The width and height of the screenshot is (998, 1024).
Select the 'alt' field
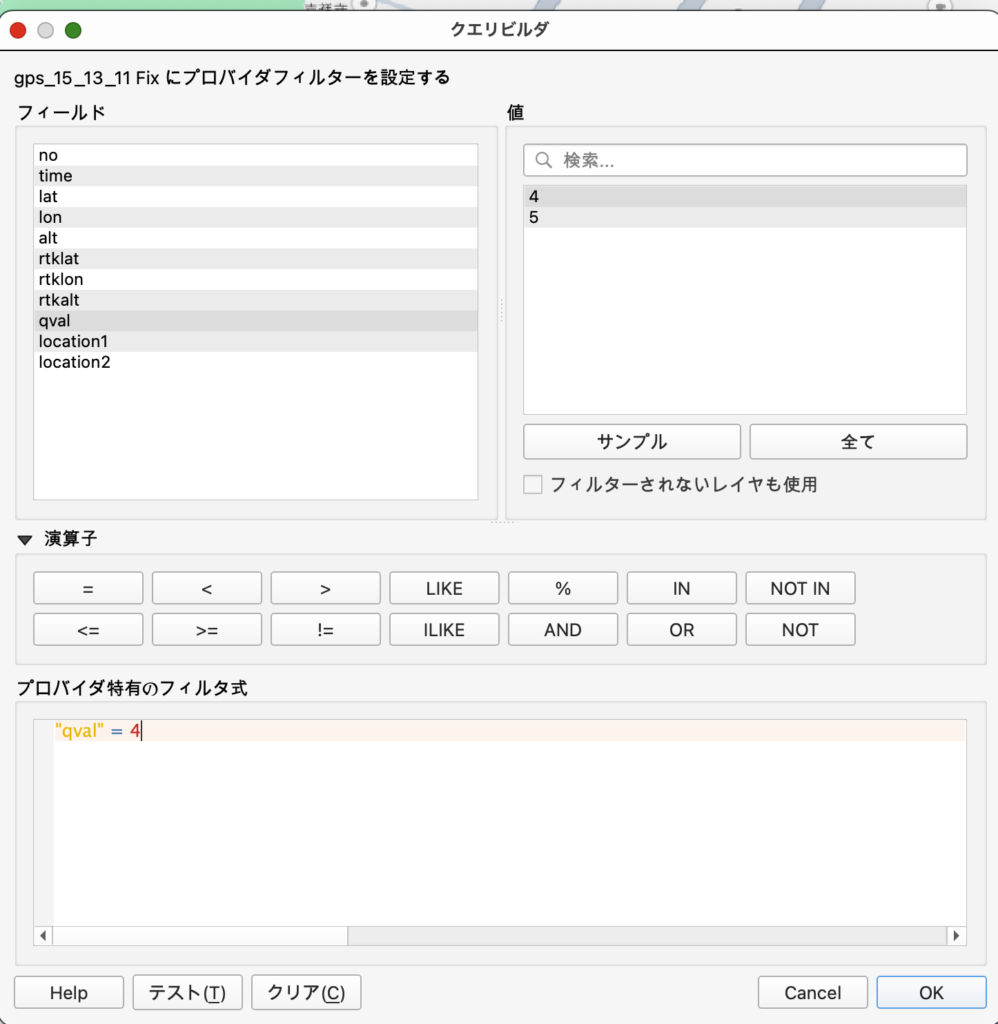click(255, 238)
